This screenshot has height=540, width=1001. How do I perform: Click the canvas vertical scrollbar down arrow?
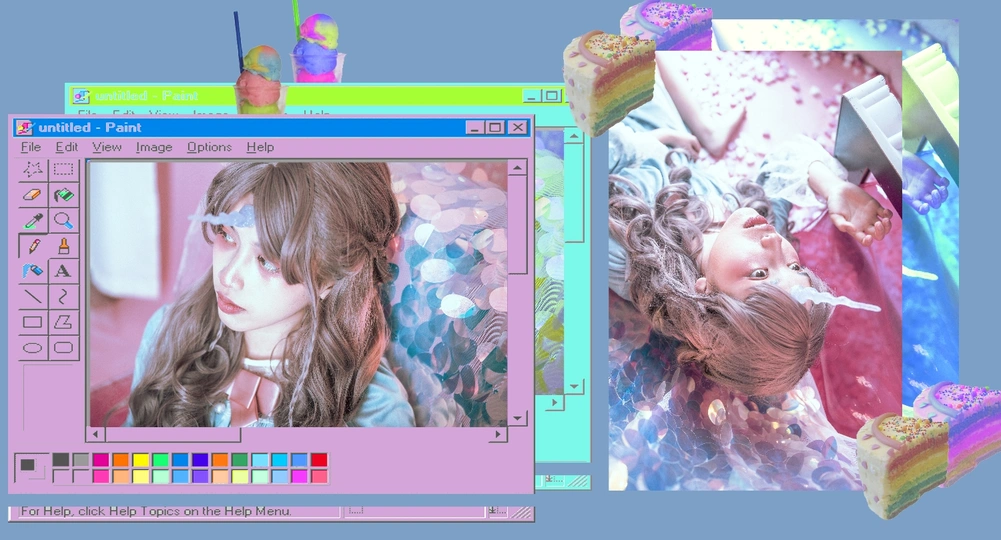(x=517, y=418)
